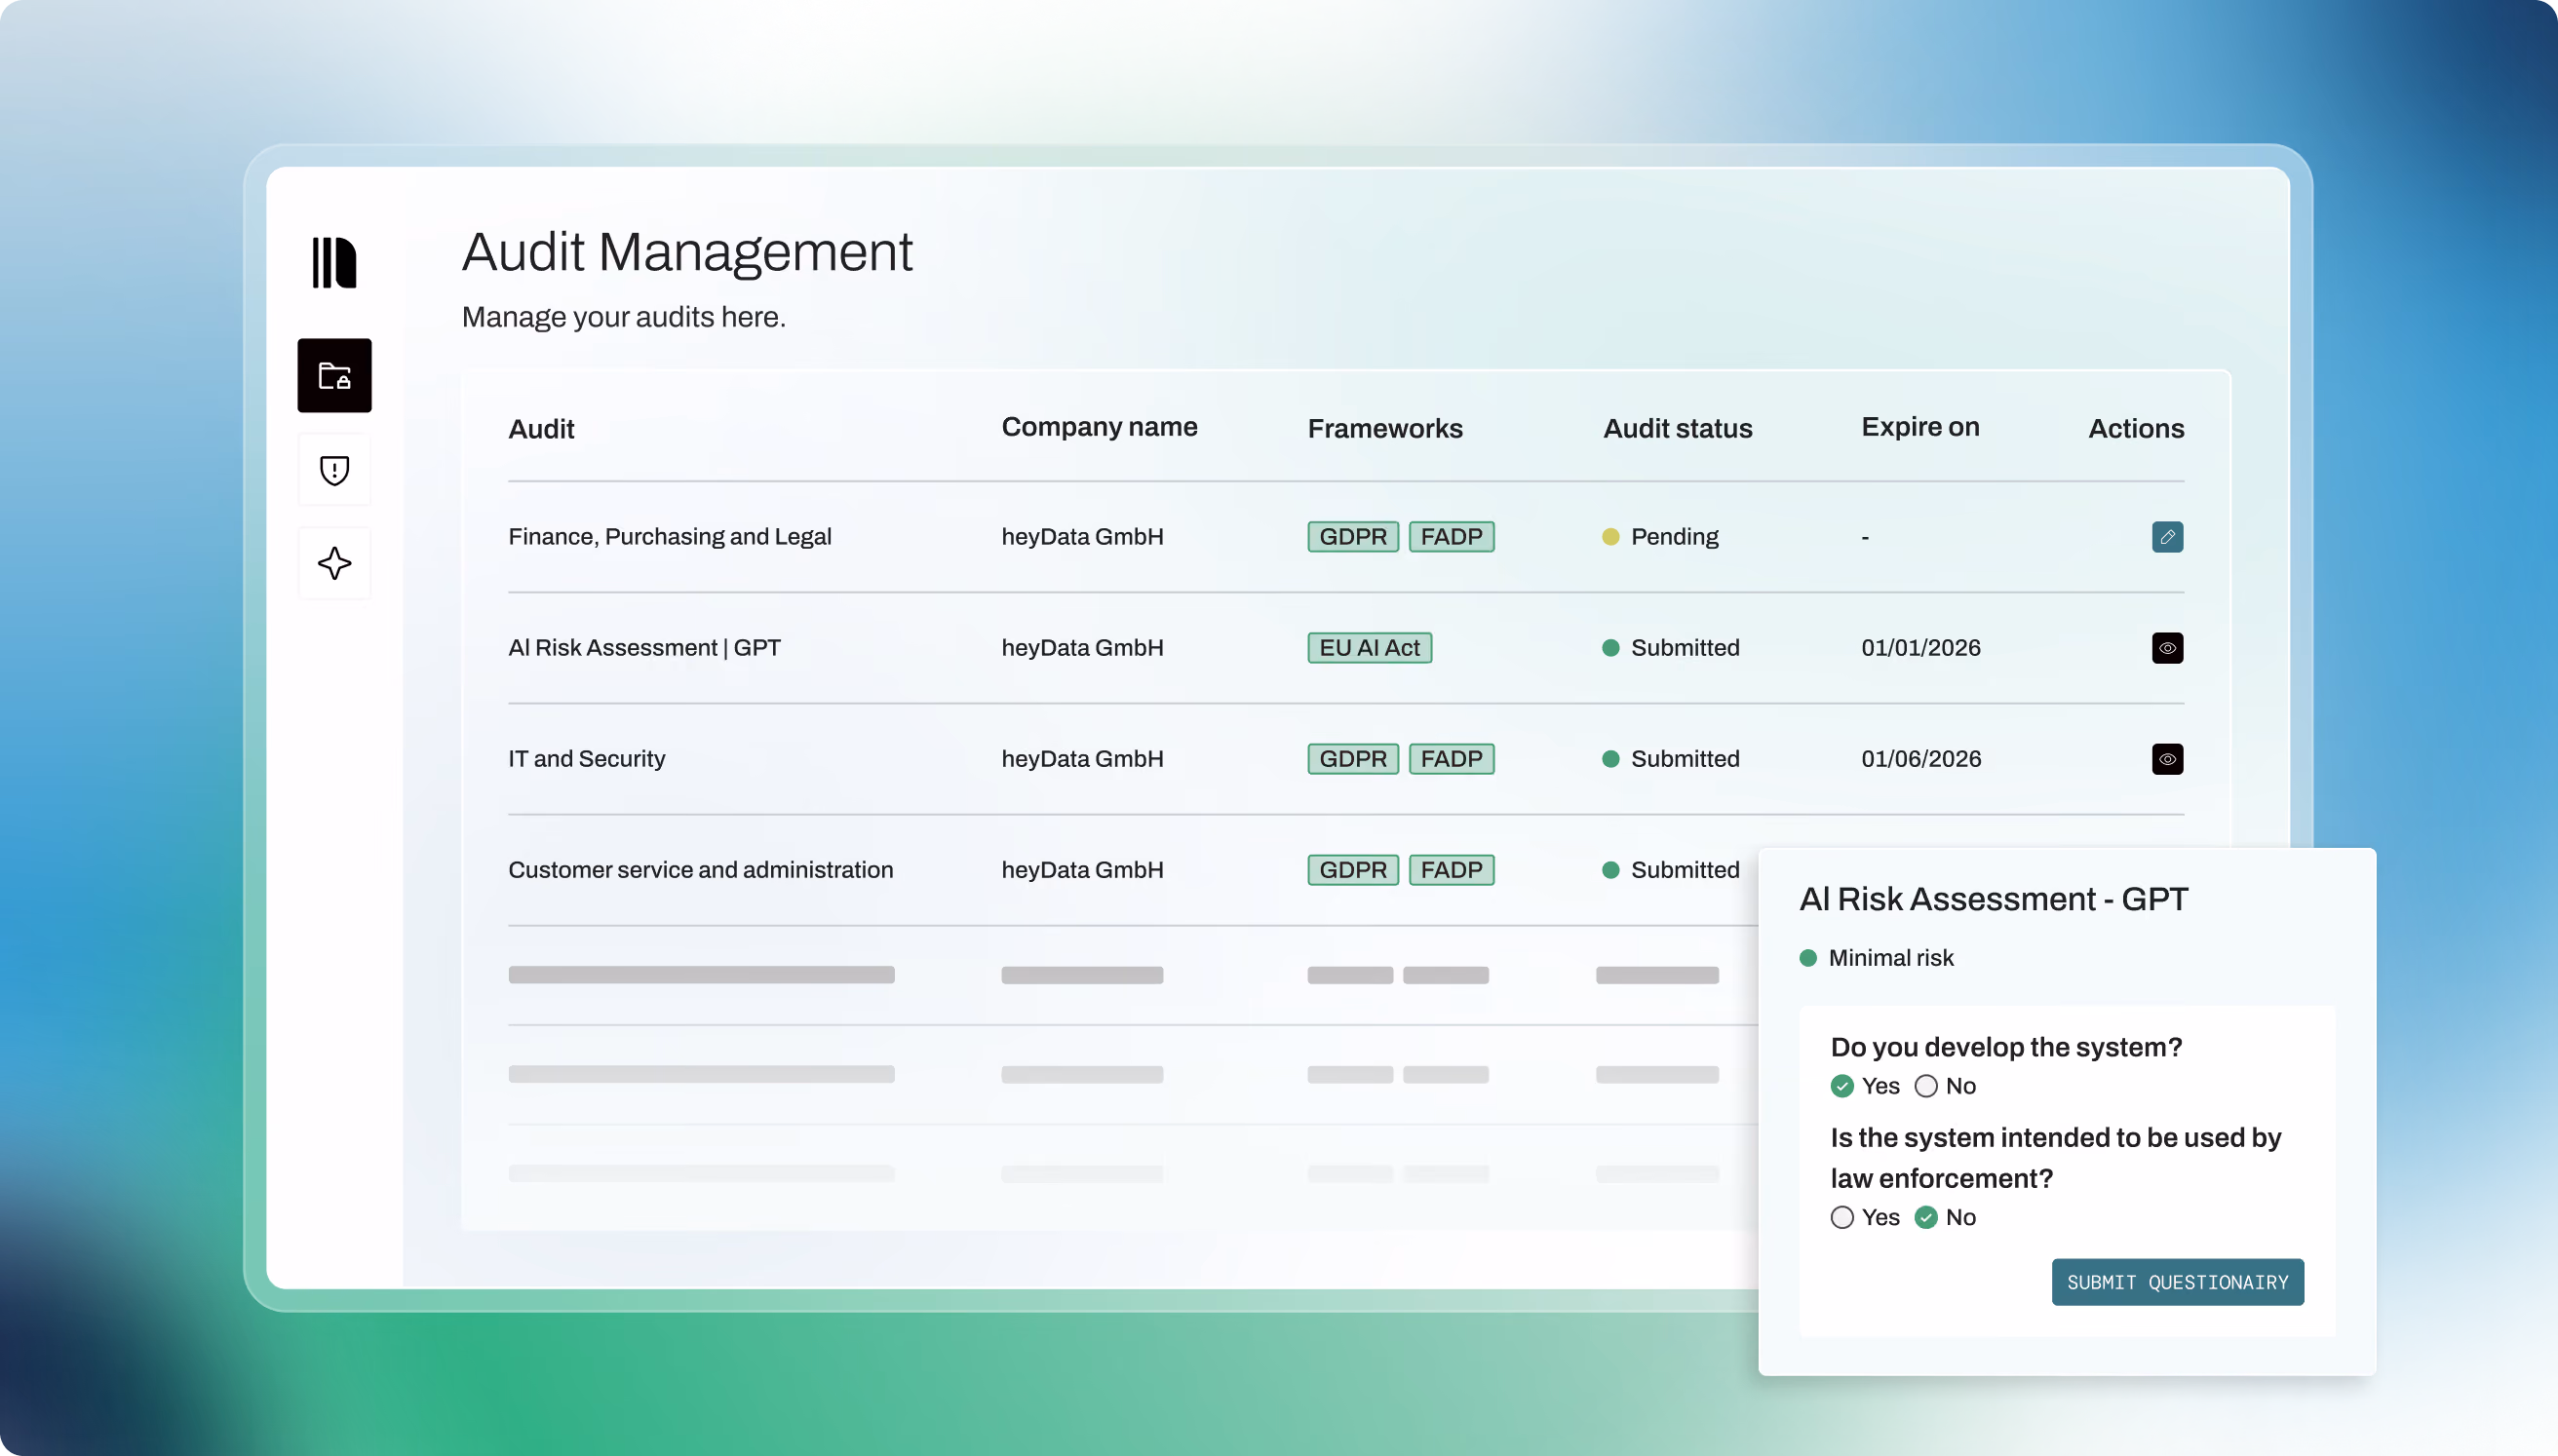
Task: Click the Audit column header
Action: click(541, 429)
